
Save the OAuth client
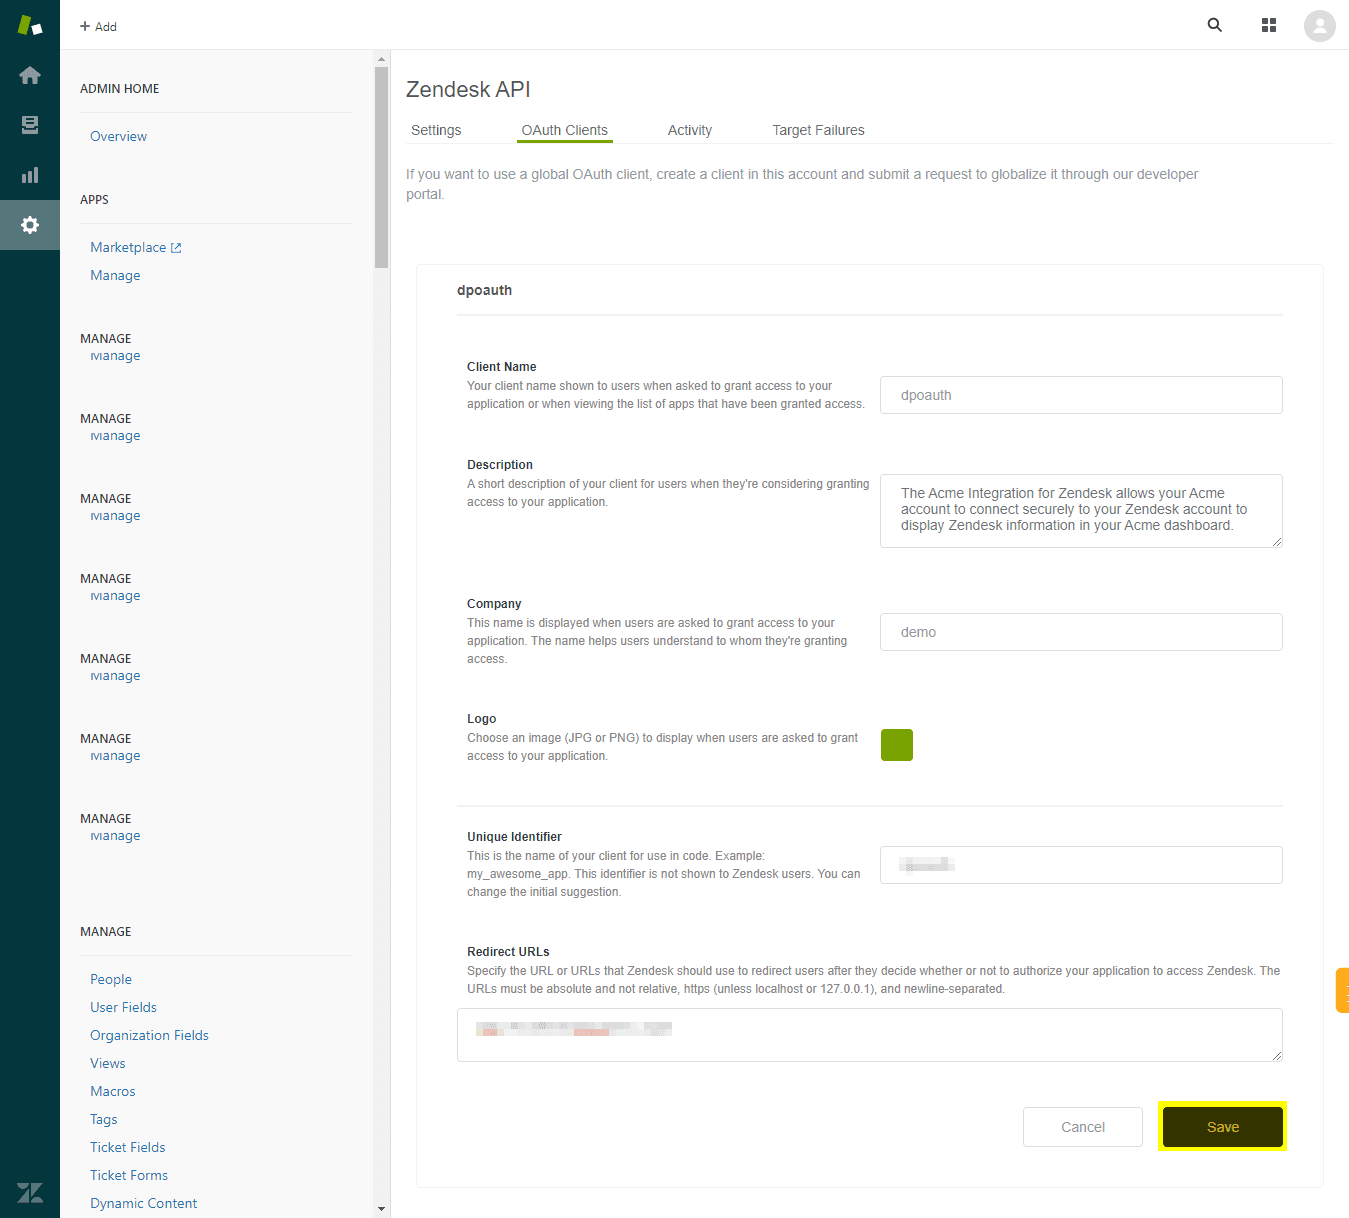1223,1127
